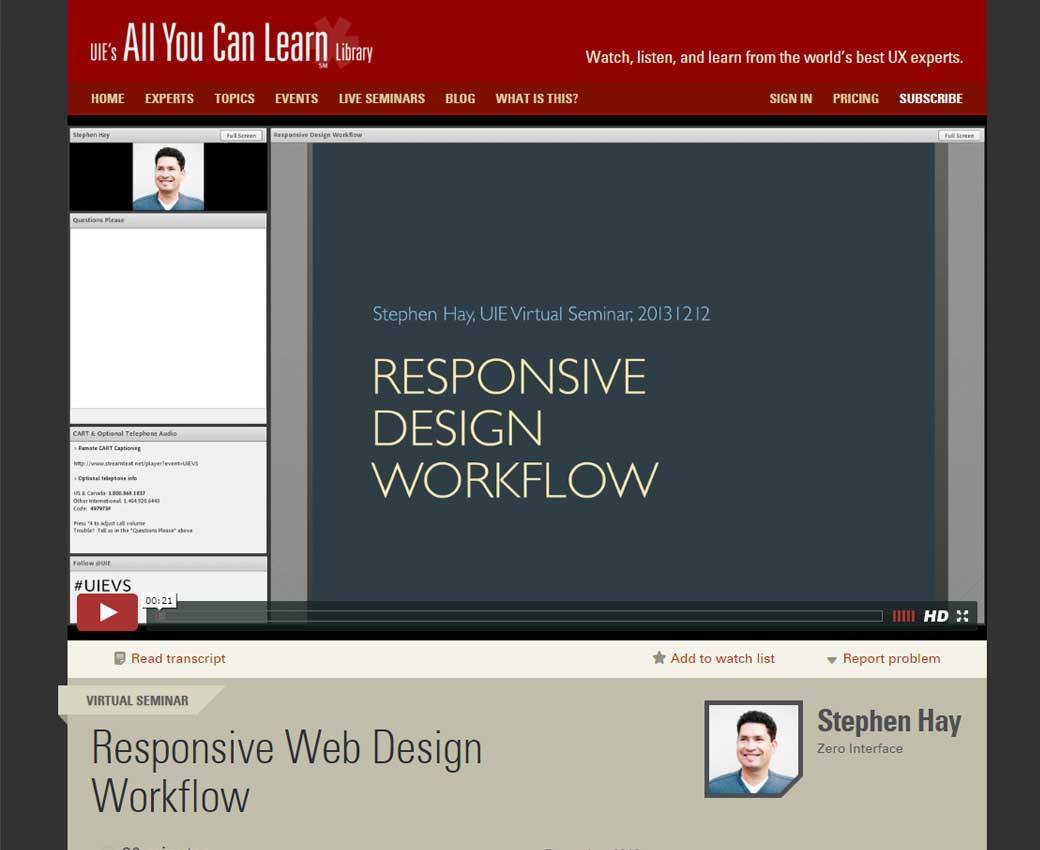The image size is (1040, 850).
Task: Open Stephen Hay's name link
Action: pyautogui.click(x=888, y=721)
